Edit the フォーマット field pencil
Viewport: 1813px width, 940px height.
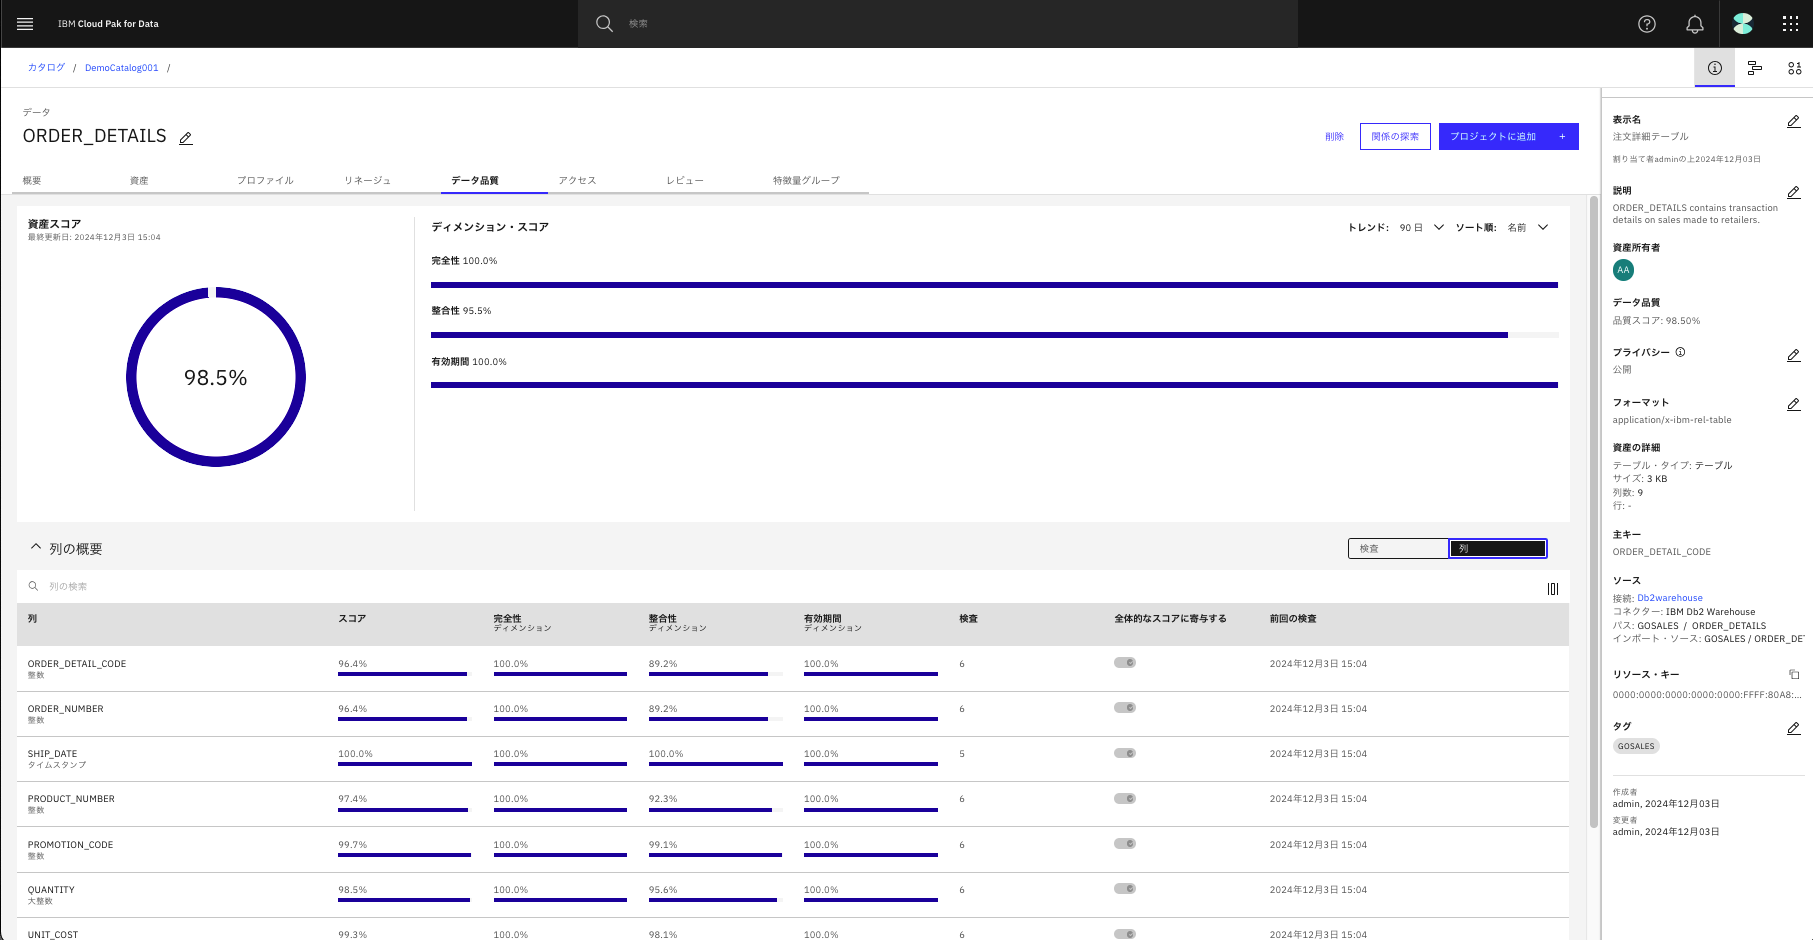pos(1794,404)
